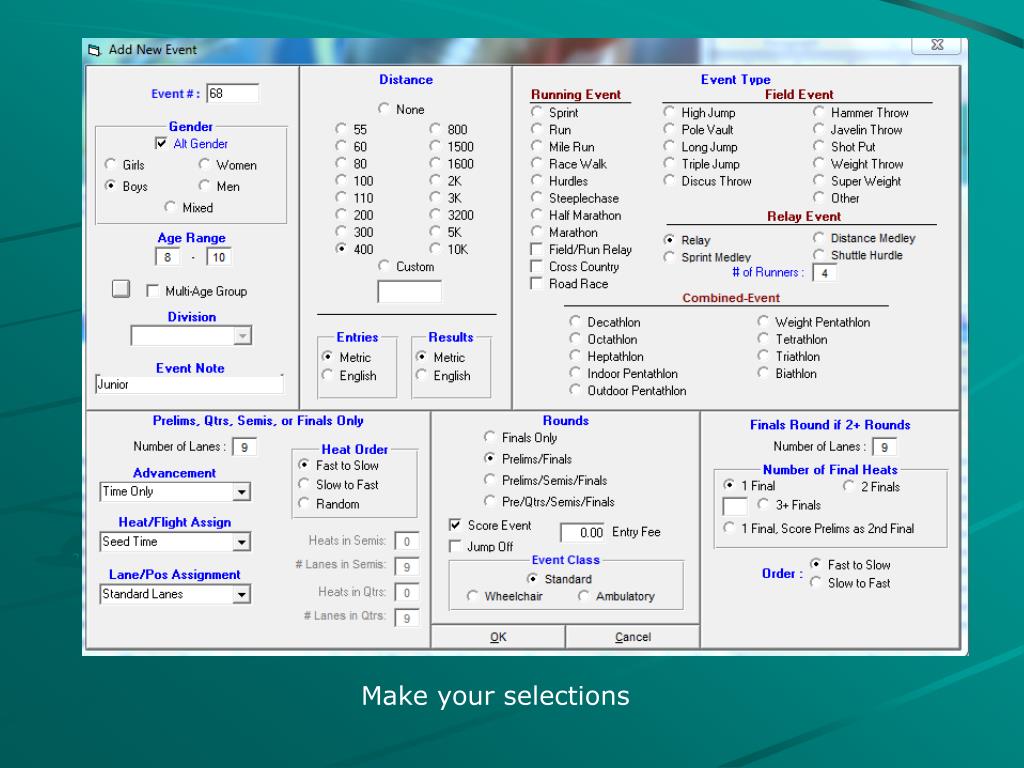The image size is (1024, 768).
Task: Open the Advancement Time Only dropdown
Action: pyautogui.click(x=242, y=492)
